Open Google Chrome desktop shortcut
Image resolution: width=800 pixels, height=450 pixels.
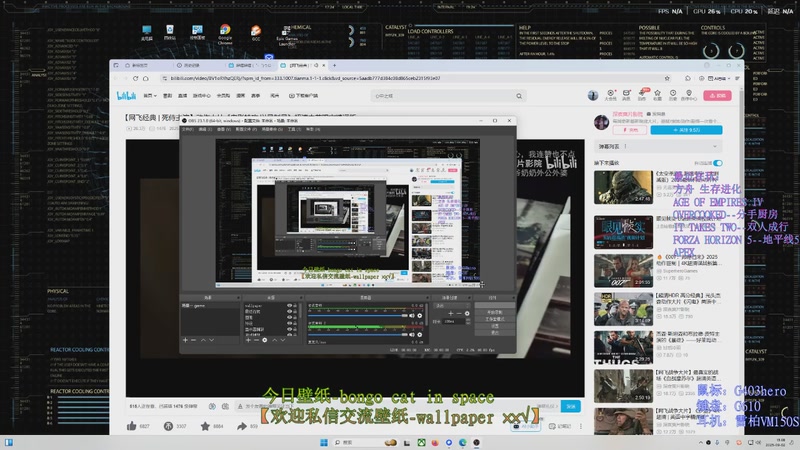tap(225, 34)
